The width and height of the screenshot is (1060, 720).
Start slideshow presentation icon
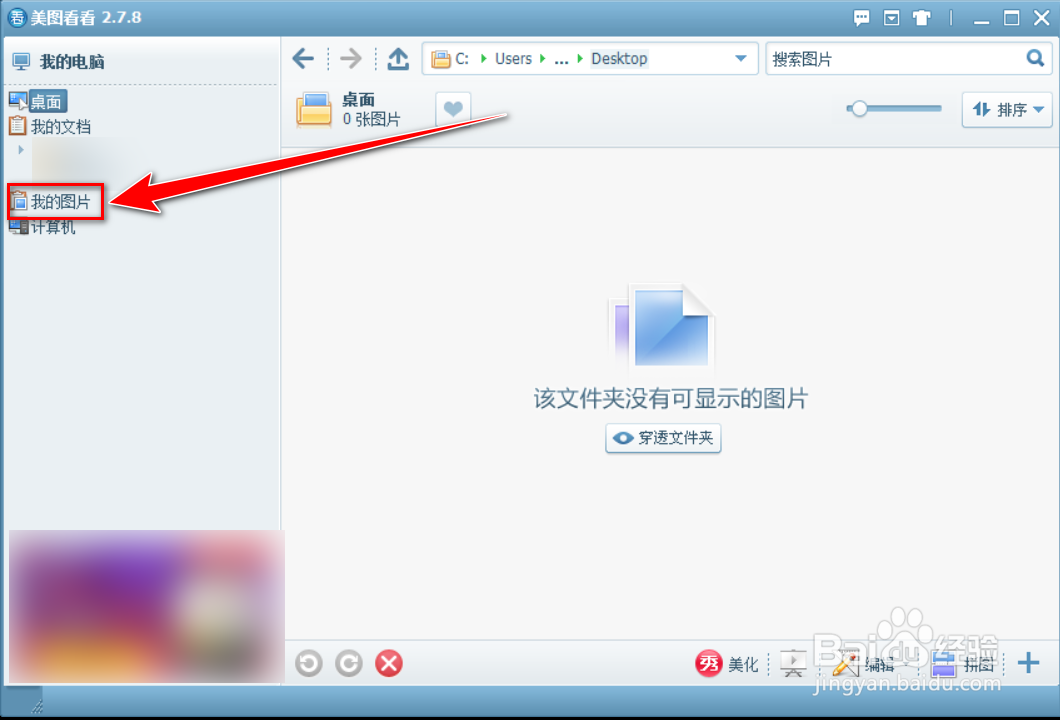click(793, 664)
